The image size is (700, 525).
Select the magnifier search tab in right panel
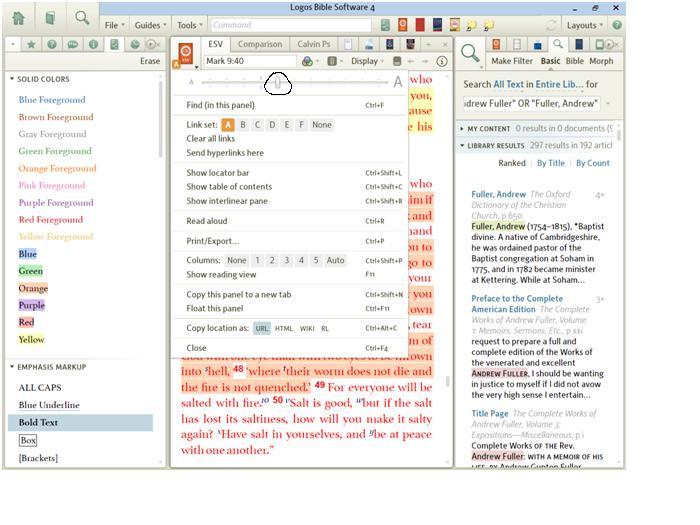click(x=558, y=44)
